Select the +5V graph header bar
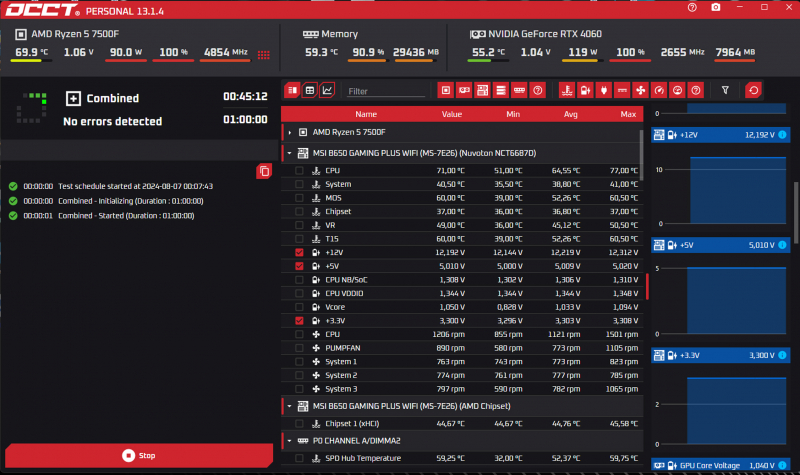The width and height of the screenshot is (800, 475). [x=720, y=245]
